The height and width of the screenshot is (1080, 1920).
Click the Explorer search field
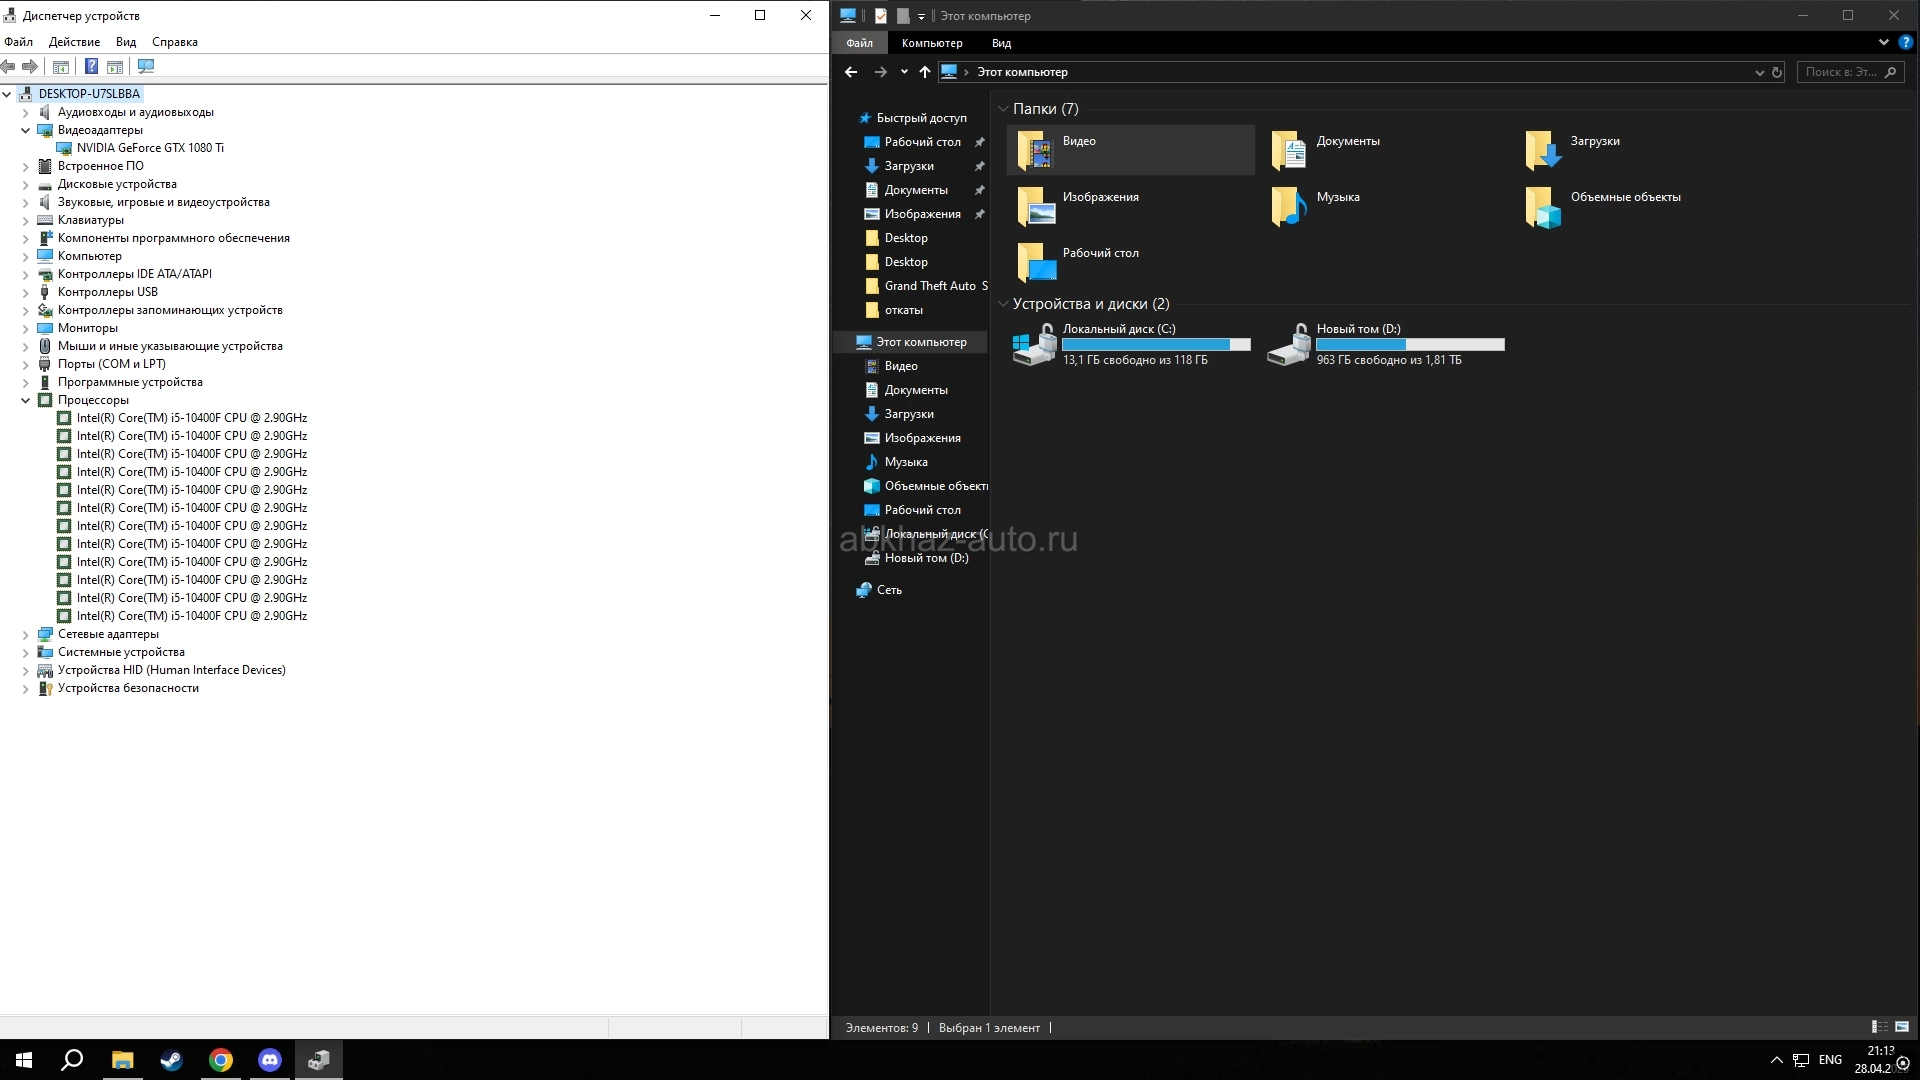pos(1841,72)
